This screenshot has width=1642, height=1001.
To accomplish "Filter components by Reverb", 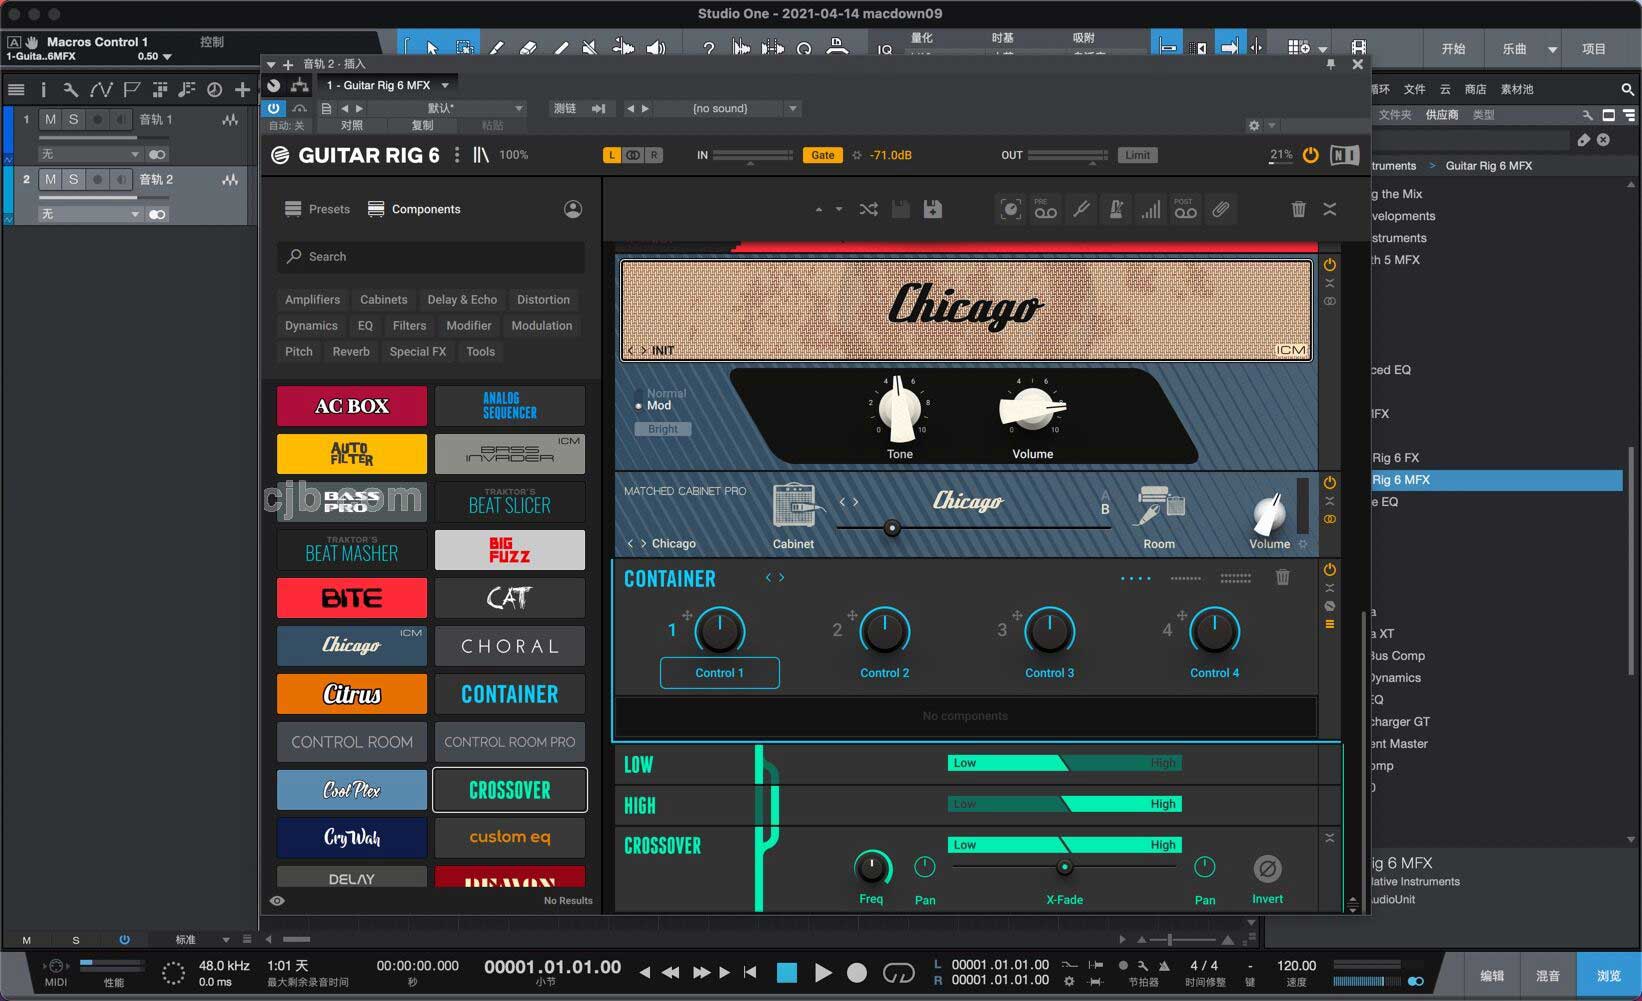I will click(x=351, y=351).
